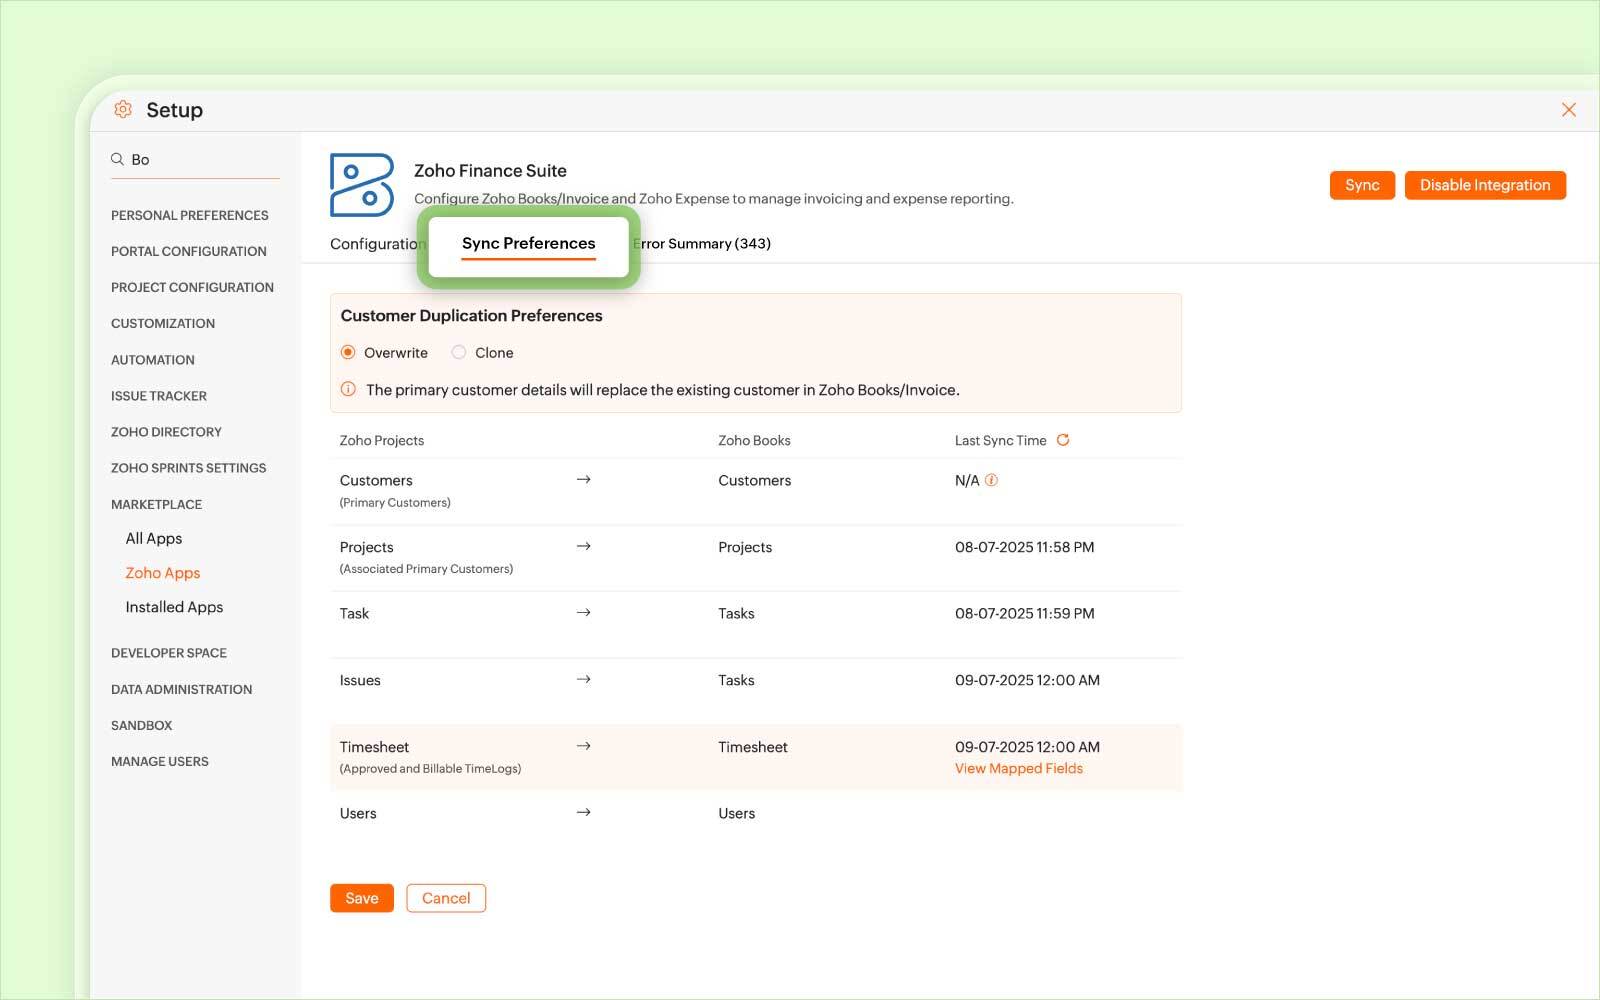Open Portal Configuration in the sidebar
This screenshot has width=1600, height=1000.
pyautogui.click(x=189, y=251)
